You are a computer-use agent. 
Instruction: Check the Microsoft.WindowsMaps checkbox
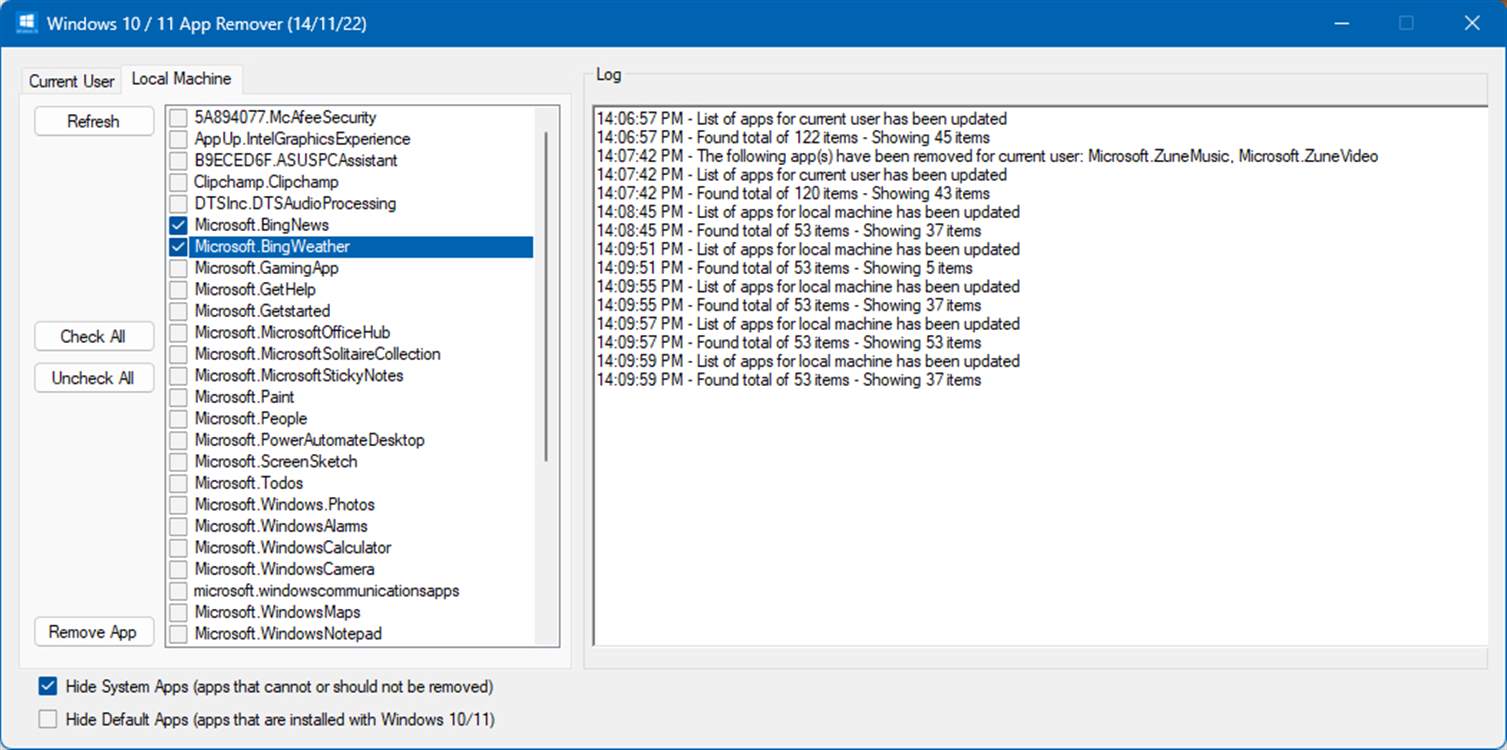(x=178, y=612)
